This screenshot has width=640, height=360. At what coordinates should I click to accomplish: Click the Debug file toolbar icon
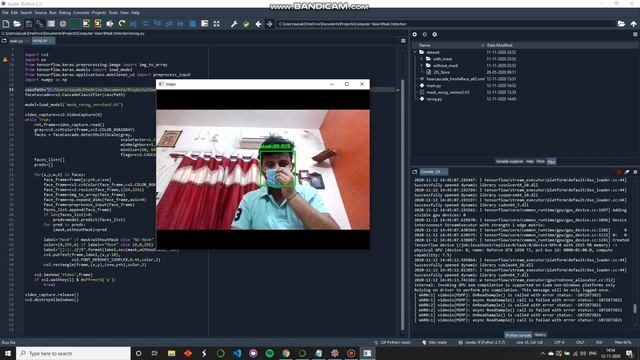point(133,24)
